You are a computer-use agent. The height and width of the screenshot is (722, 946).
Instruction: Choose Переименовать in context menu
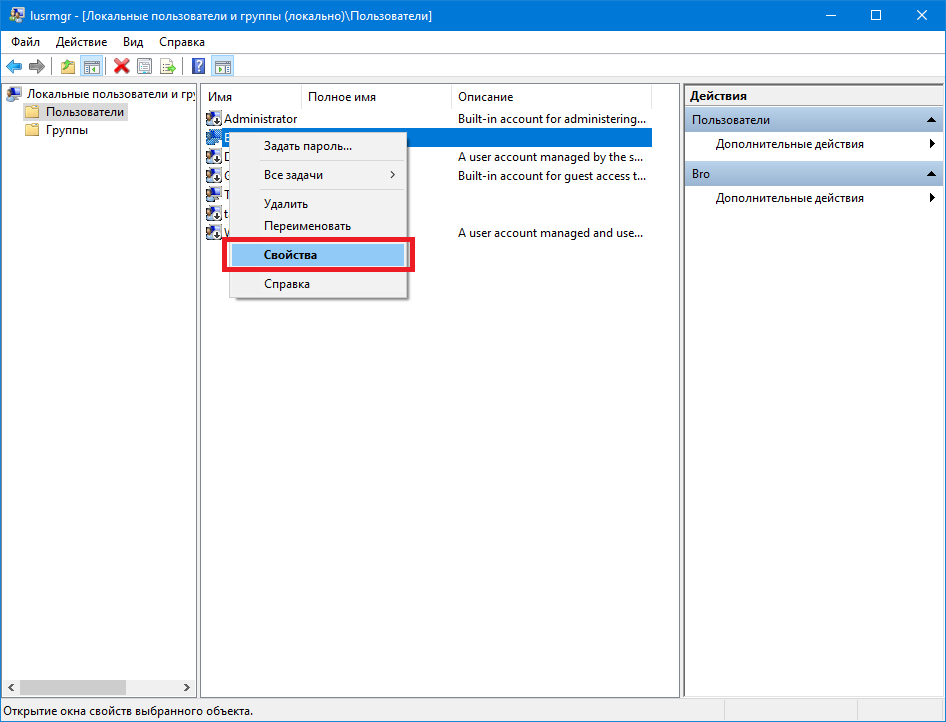click(x=318, y=226)
